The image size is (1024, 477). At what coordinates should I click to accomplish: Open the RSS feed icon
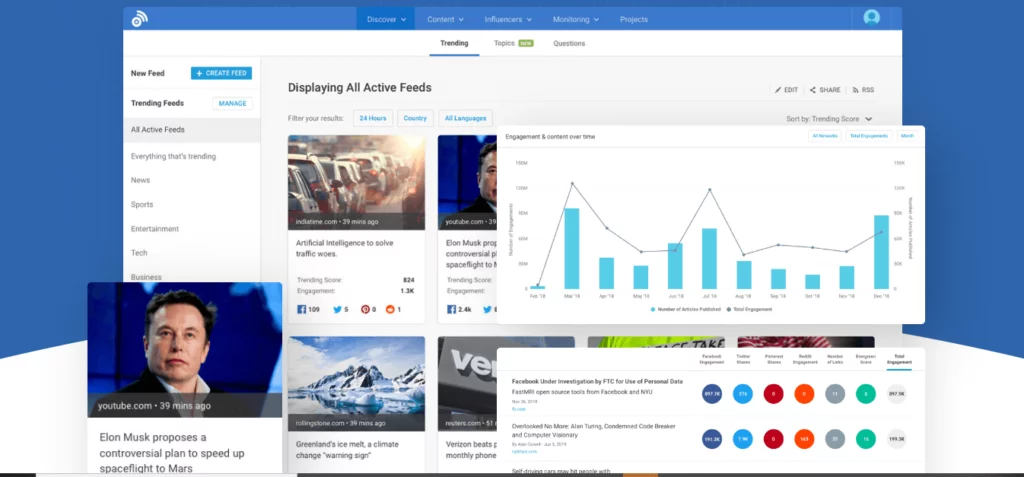coord(856,90)
